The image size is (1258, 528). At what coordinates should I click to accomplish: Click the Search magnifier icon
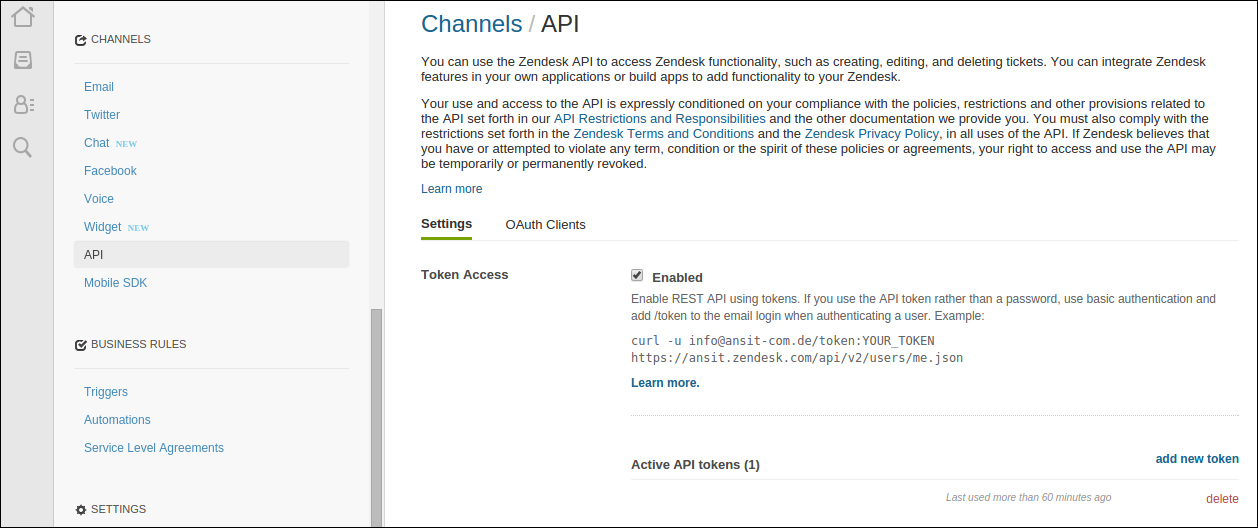tap(23, 148)
